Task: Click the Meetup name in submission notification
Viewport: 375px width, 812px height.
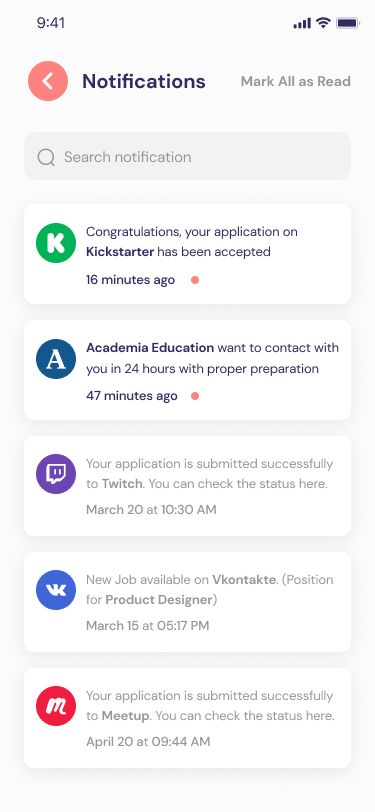Action: tap(126, 716)
